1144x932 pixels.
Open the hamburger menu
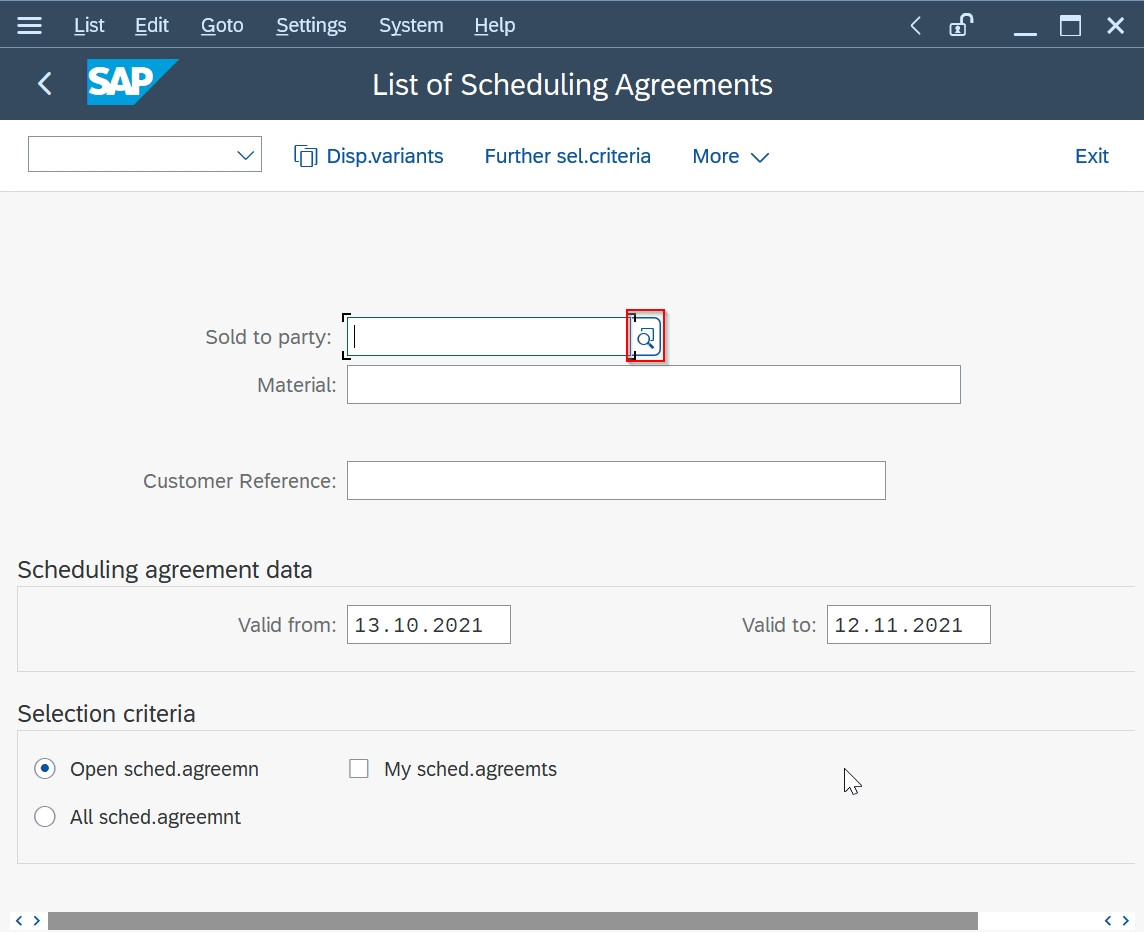pos(29,25)
